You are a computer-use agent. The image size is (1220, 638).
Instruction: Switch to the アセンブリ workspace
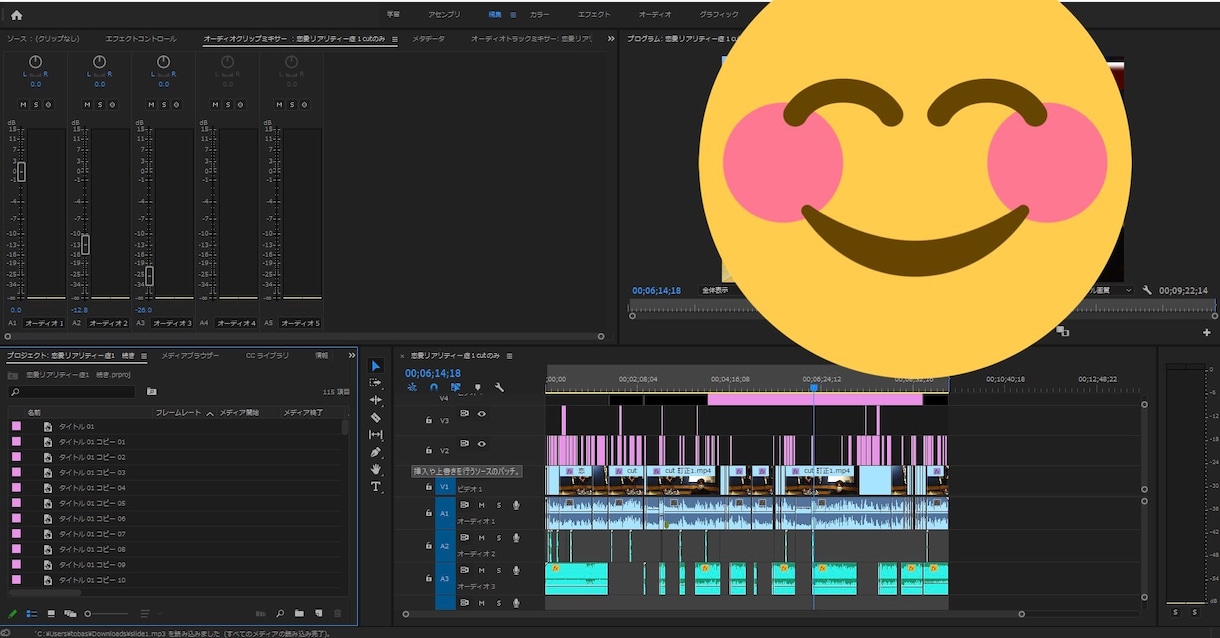445,15
